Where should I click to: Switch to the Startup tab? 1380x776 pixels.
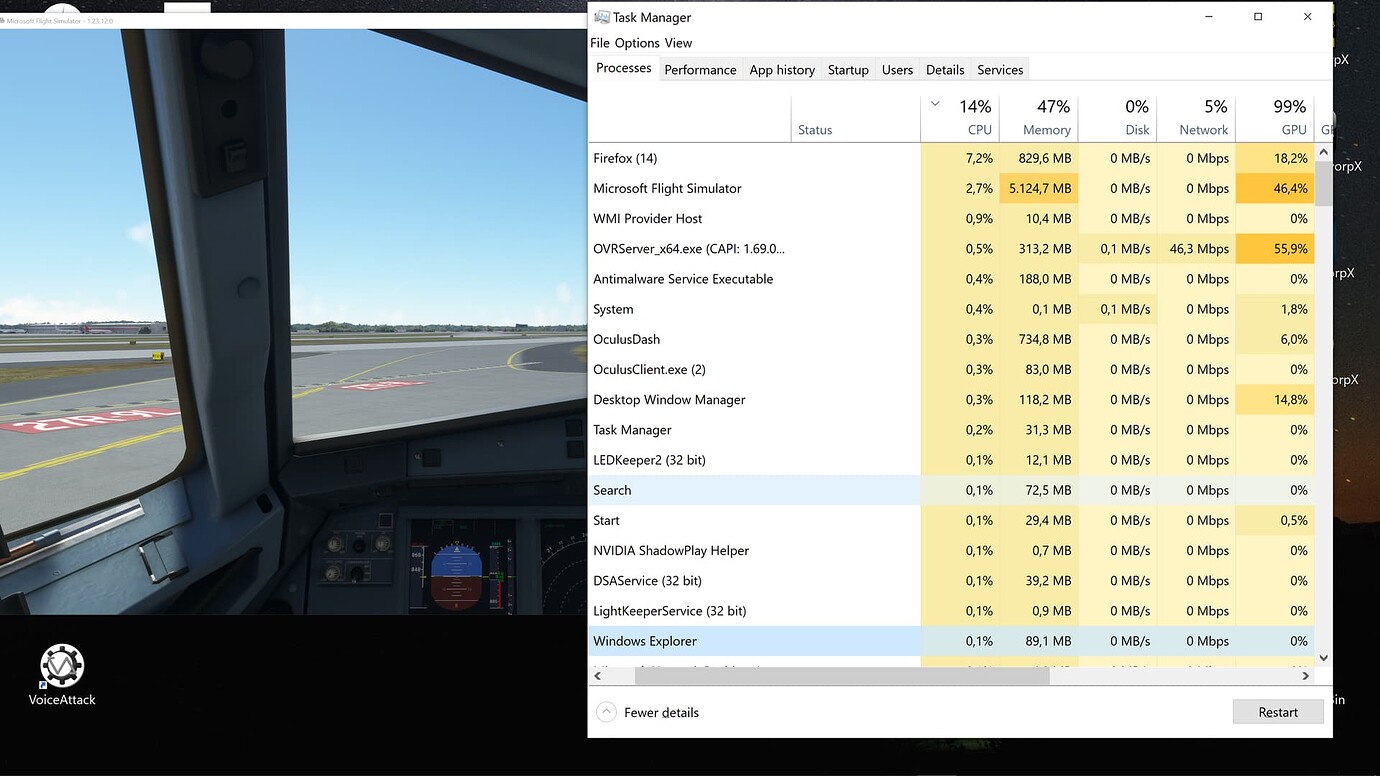pos(848,69)
